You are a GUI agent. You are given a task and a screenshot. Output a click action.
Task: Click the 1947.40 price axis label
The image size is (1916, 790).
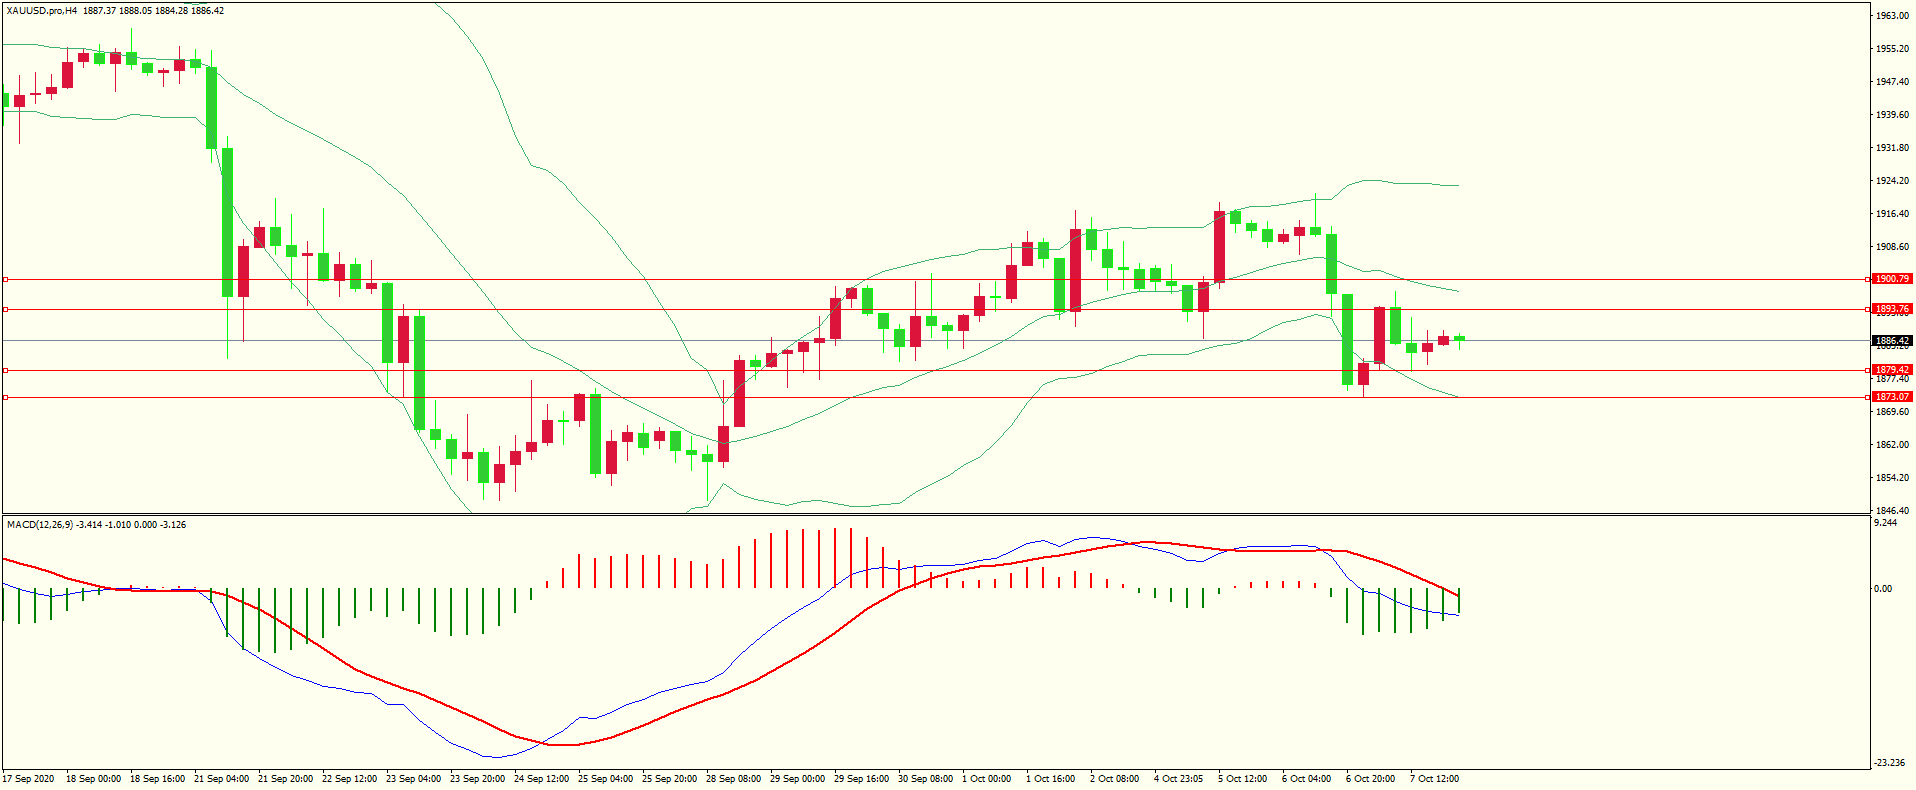[x=1892, y=82]
